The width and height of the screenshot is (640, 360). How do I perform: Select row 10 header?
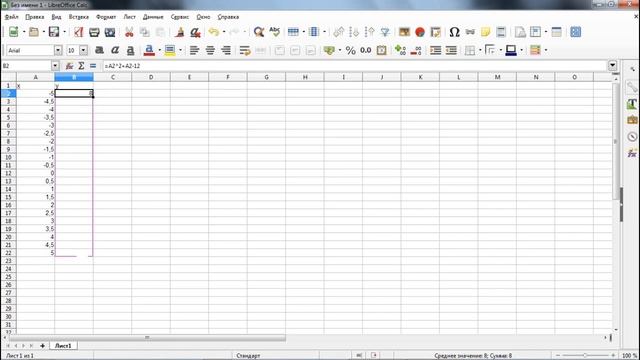(8, 157)
